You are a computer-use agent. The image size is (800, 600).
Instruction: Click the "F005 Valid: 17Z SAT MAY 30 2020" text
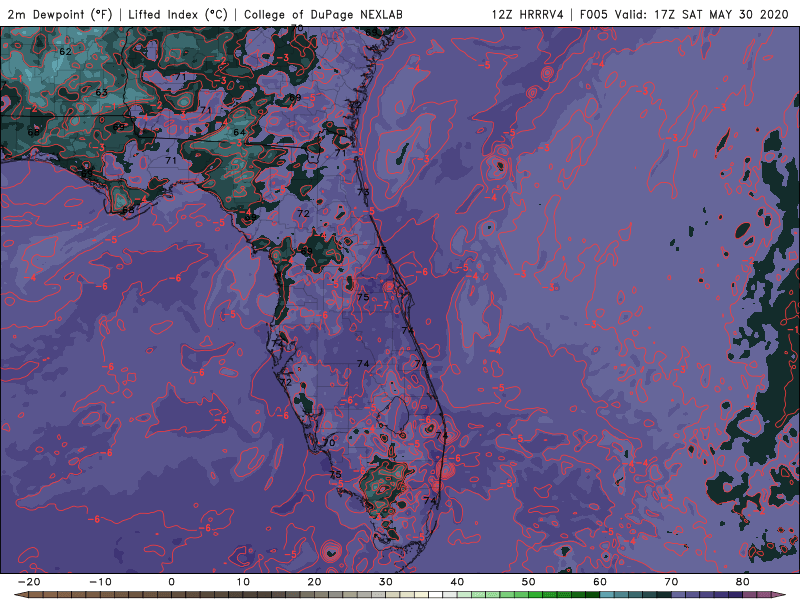coord(684,14)
